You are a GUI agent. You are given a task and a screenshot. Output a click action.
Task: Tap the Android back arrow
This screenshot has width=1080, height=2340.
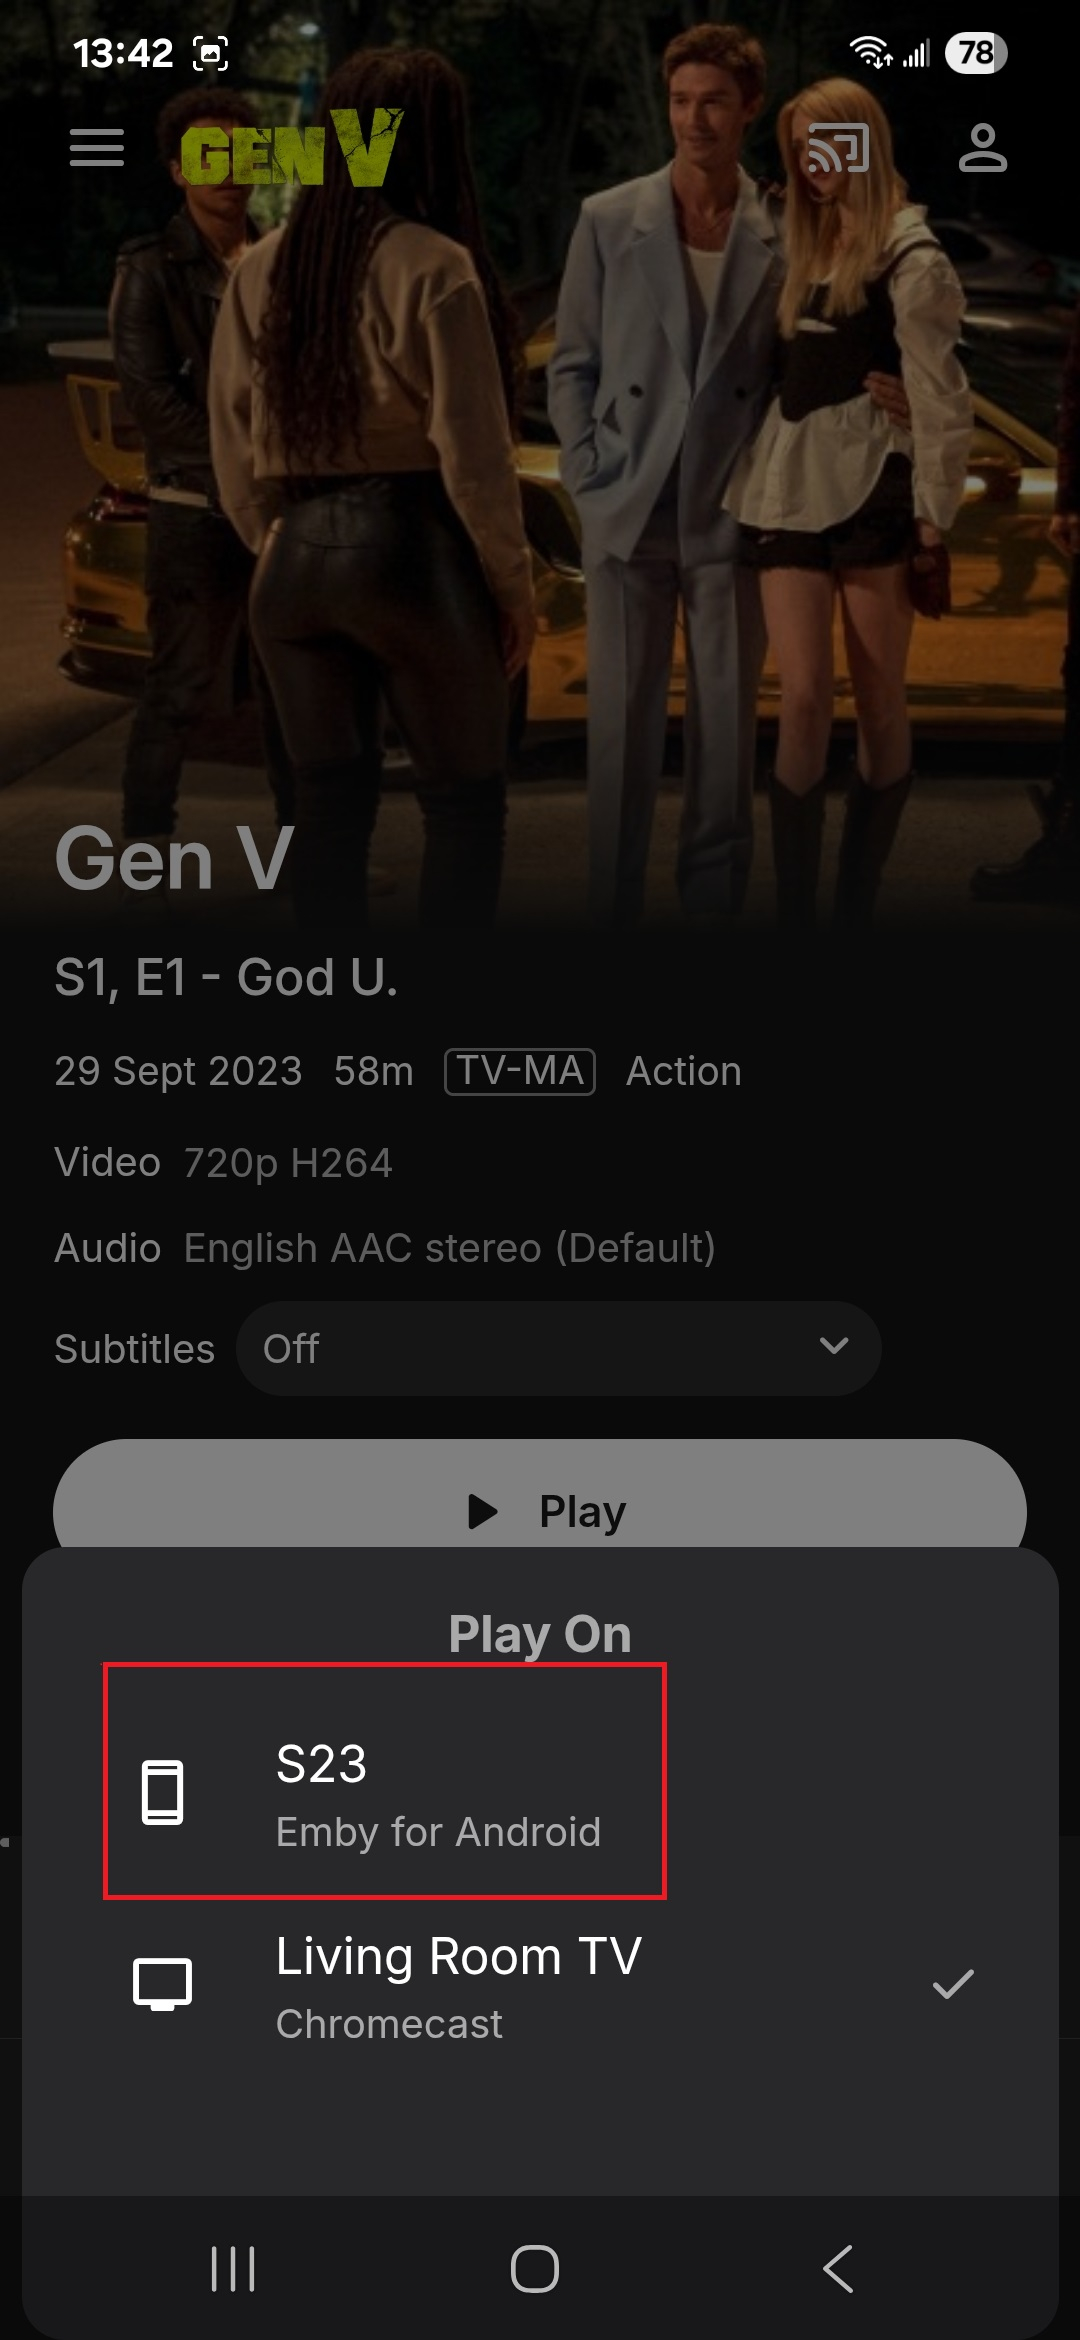(x=838, y=2268)
